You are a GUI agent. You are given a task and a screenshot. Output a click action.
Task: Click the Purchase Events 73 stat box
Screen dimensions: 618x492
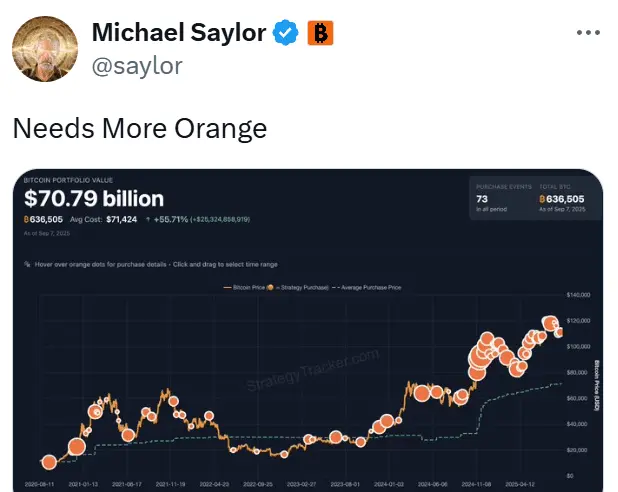pyautogui.click(x=503, y=198)
